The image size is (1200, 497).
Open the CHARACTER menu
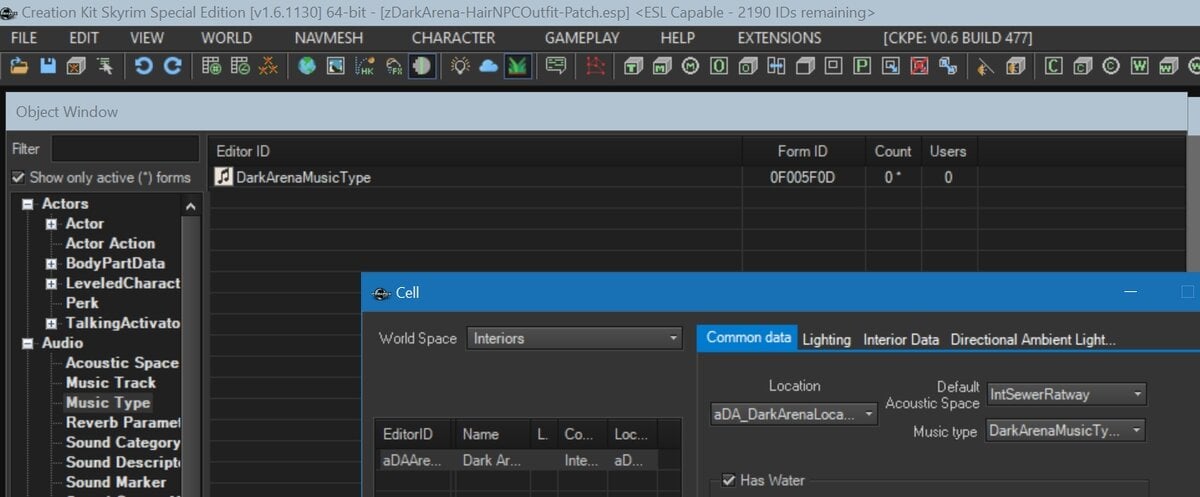point(453,38)
